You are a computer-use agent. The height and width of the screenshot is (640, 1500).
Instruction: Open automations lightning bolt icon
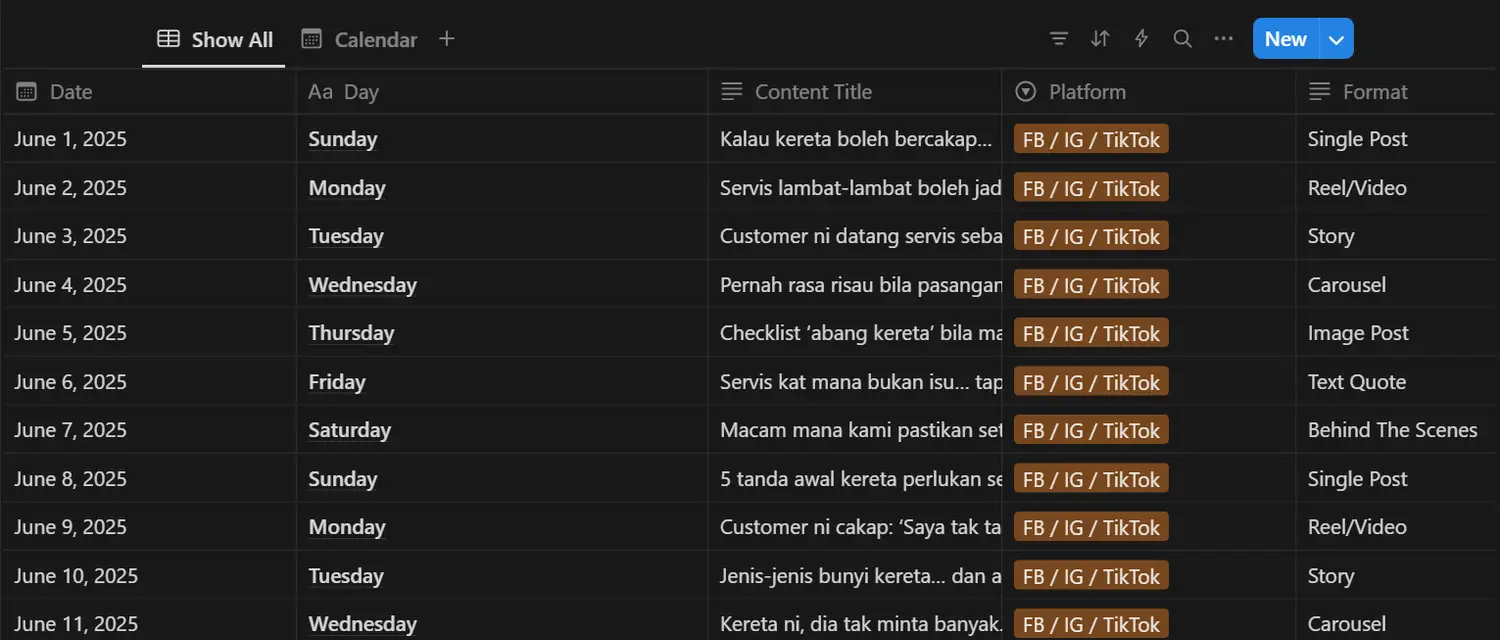point(1141,39)
